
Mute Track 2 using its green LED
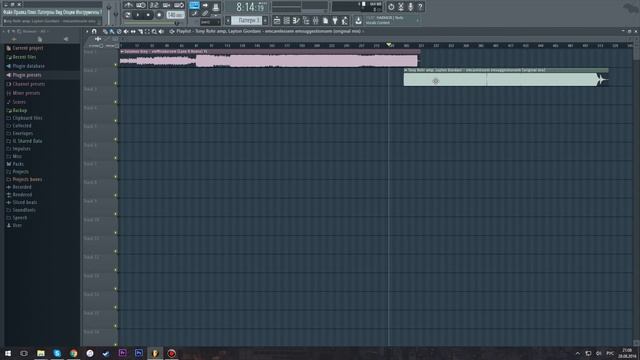(116, 83)
